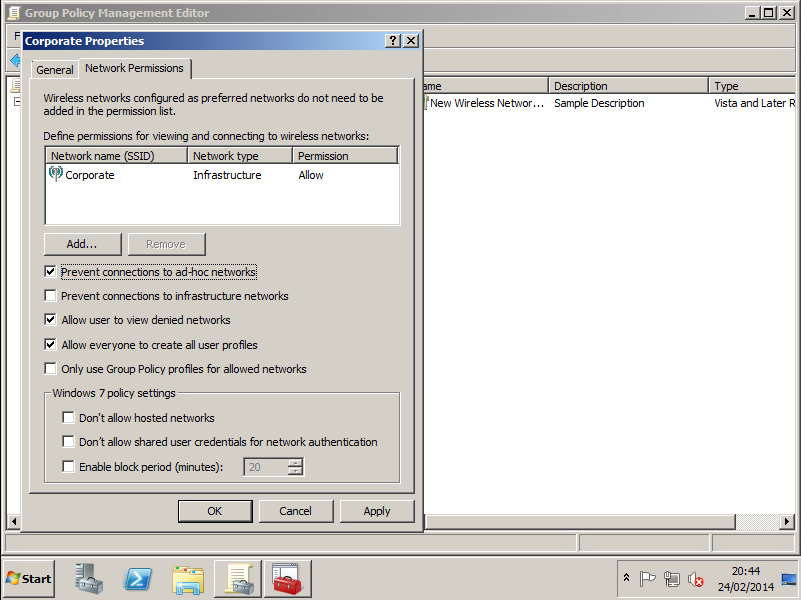This screenshot has width=801, height=600.
Task: Click the help question mark button
Action: click(392, 41)
